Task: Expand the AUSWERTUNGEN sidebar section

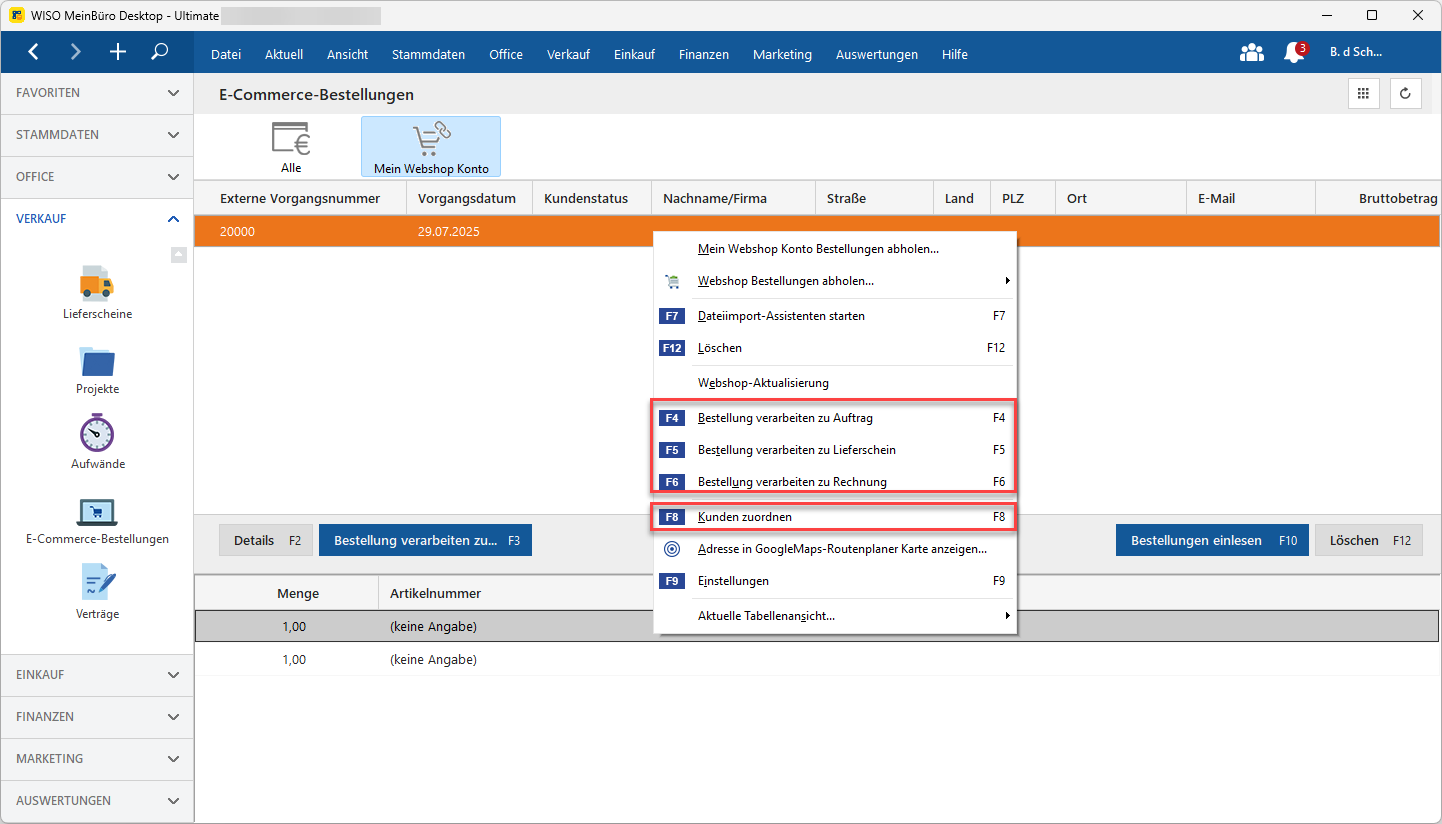Action: tap(97, 801)
